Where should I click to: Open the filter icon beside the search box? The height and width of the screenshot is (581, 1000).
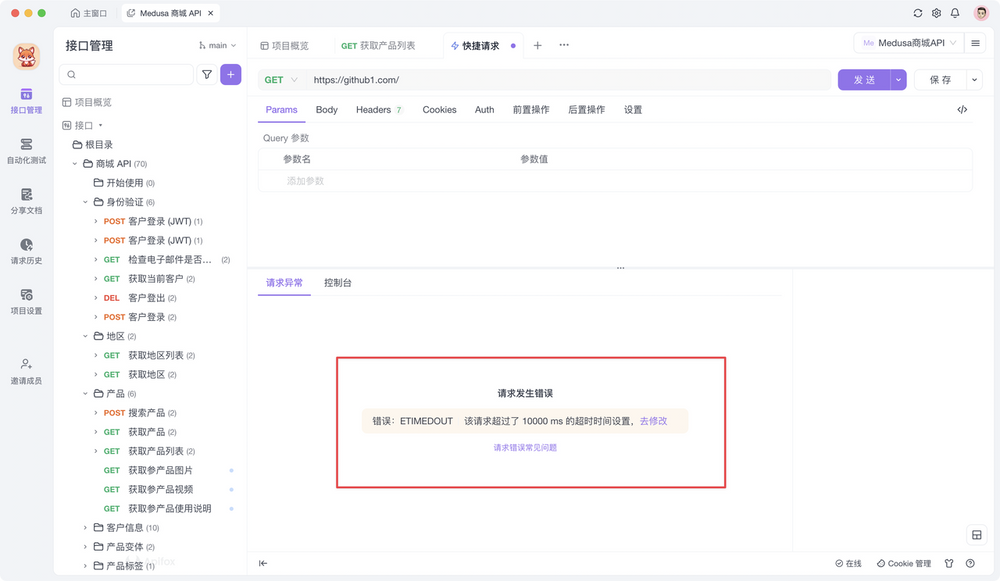click(x=208, y=75)
